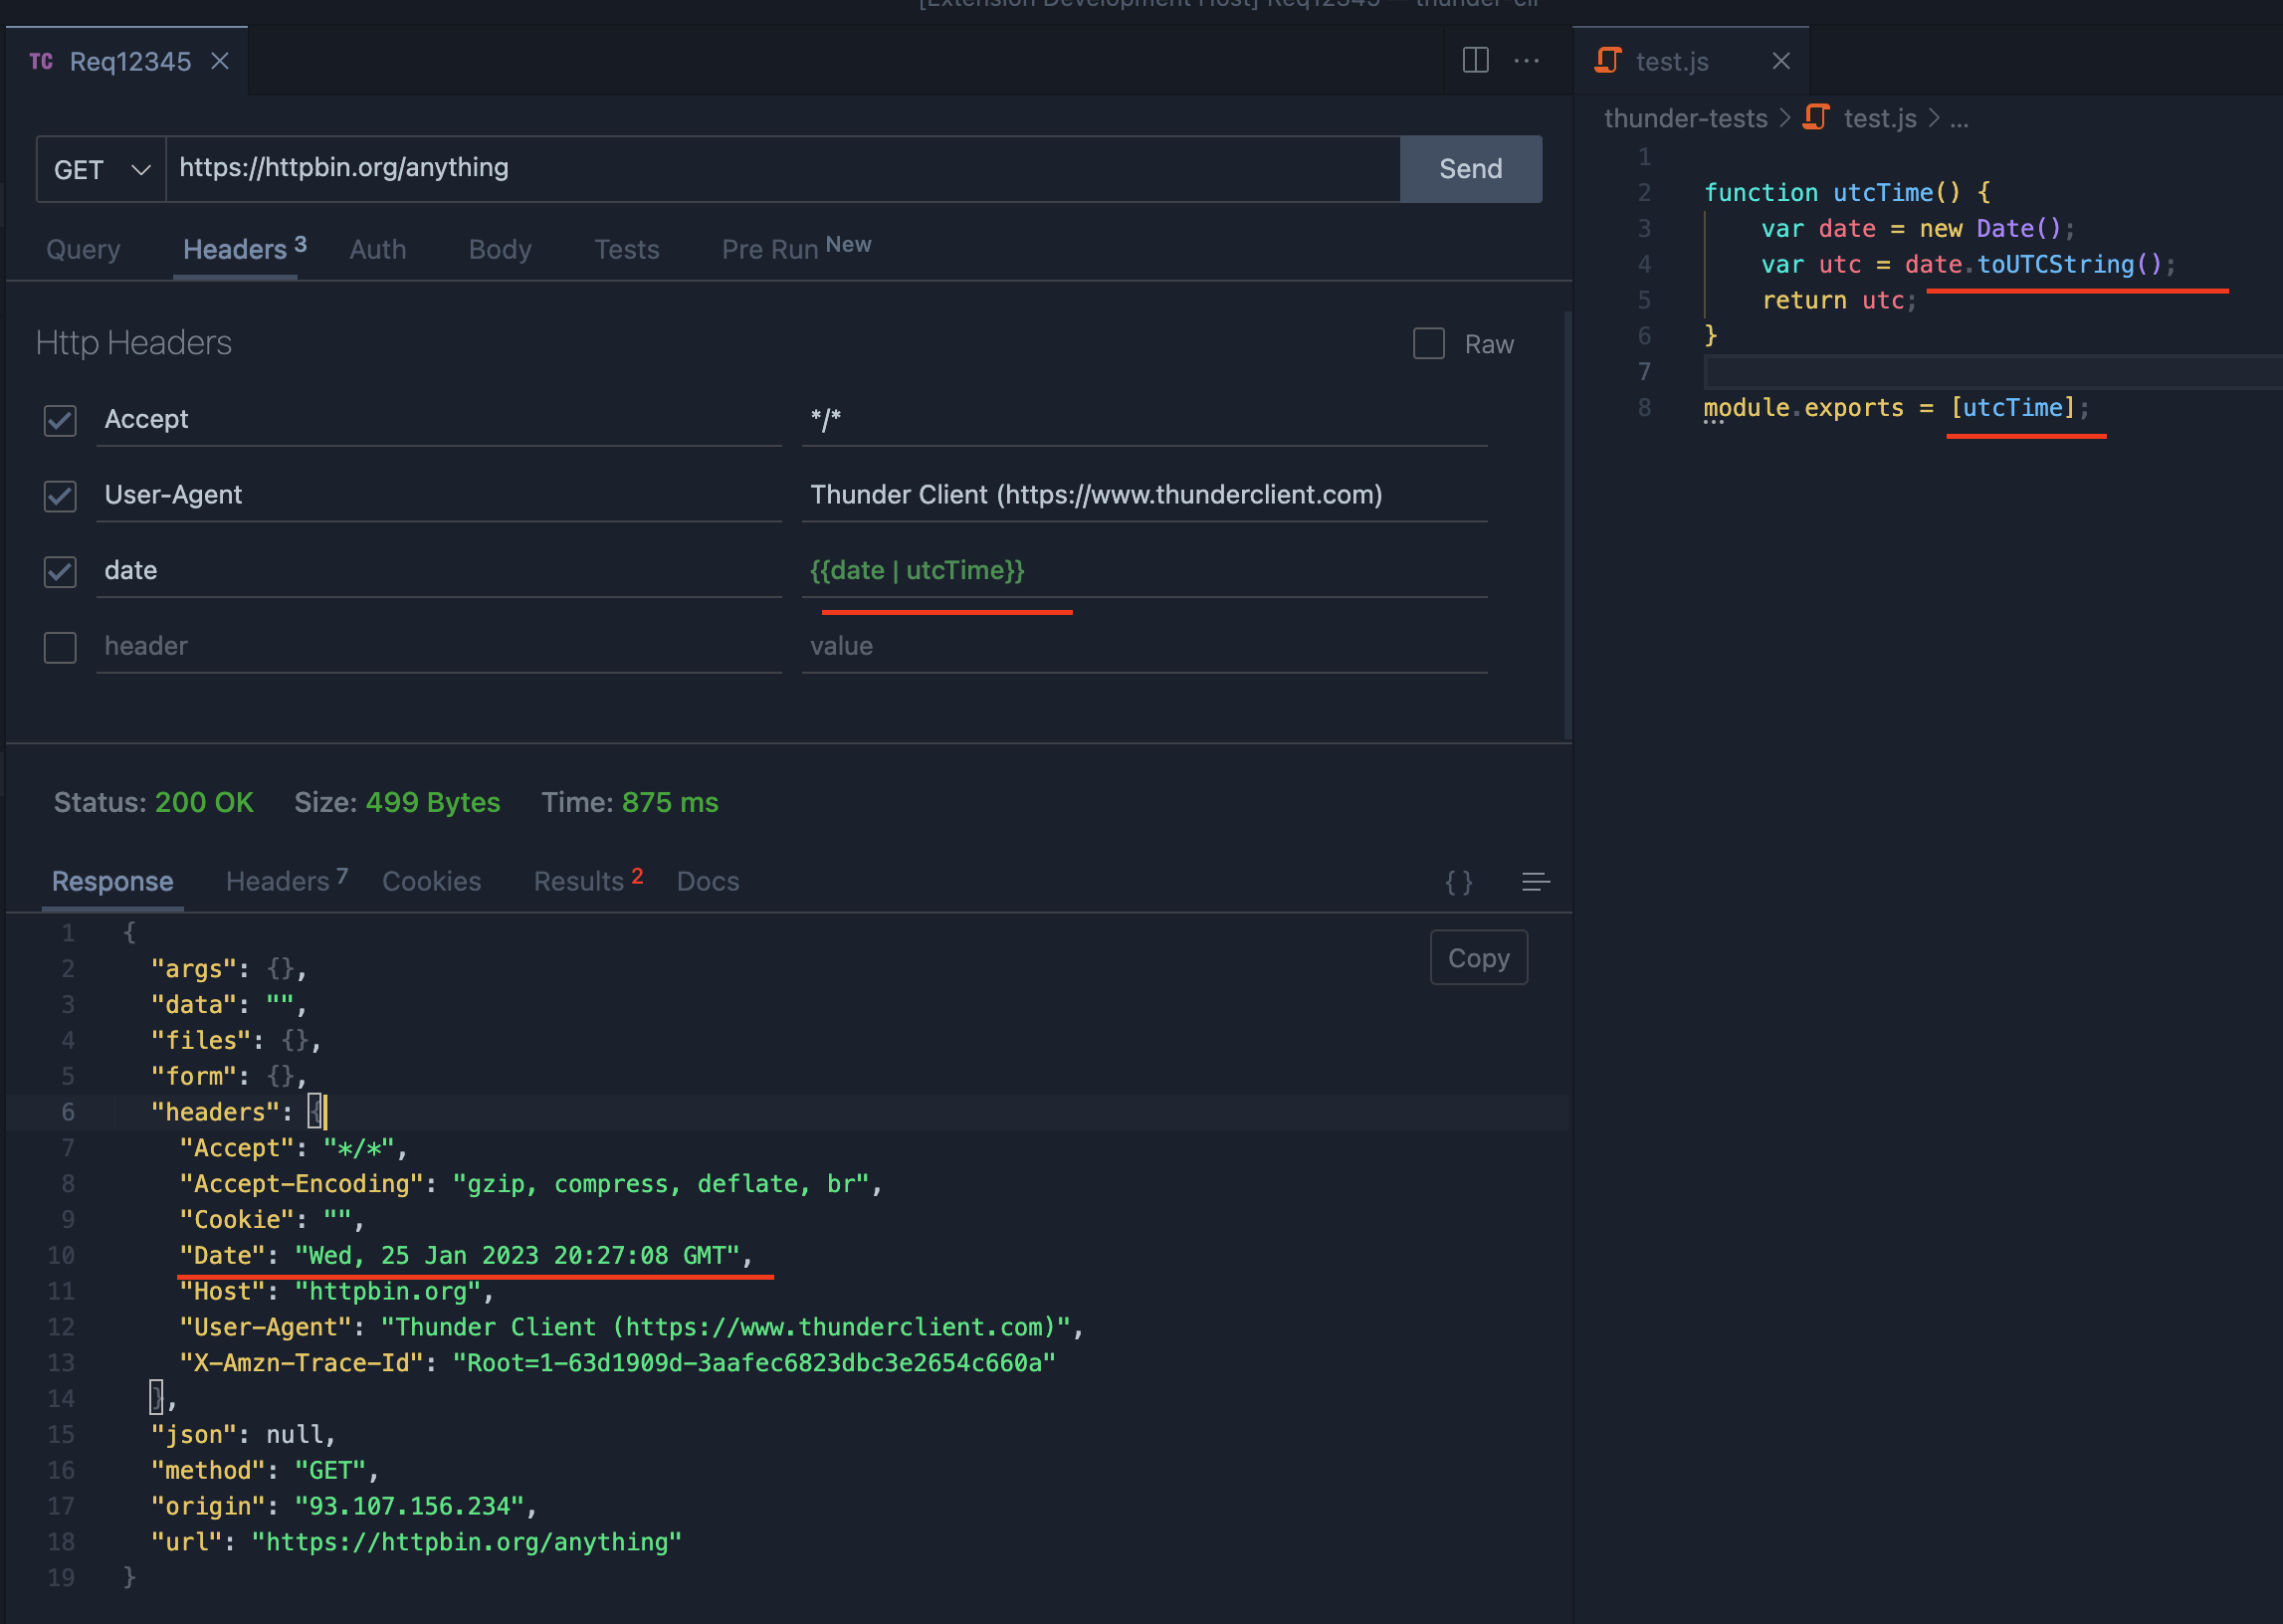Close the test.js editor tab
This screenshot has width=2283, height=1624.
1781,61
